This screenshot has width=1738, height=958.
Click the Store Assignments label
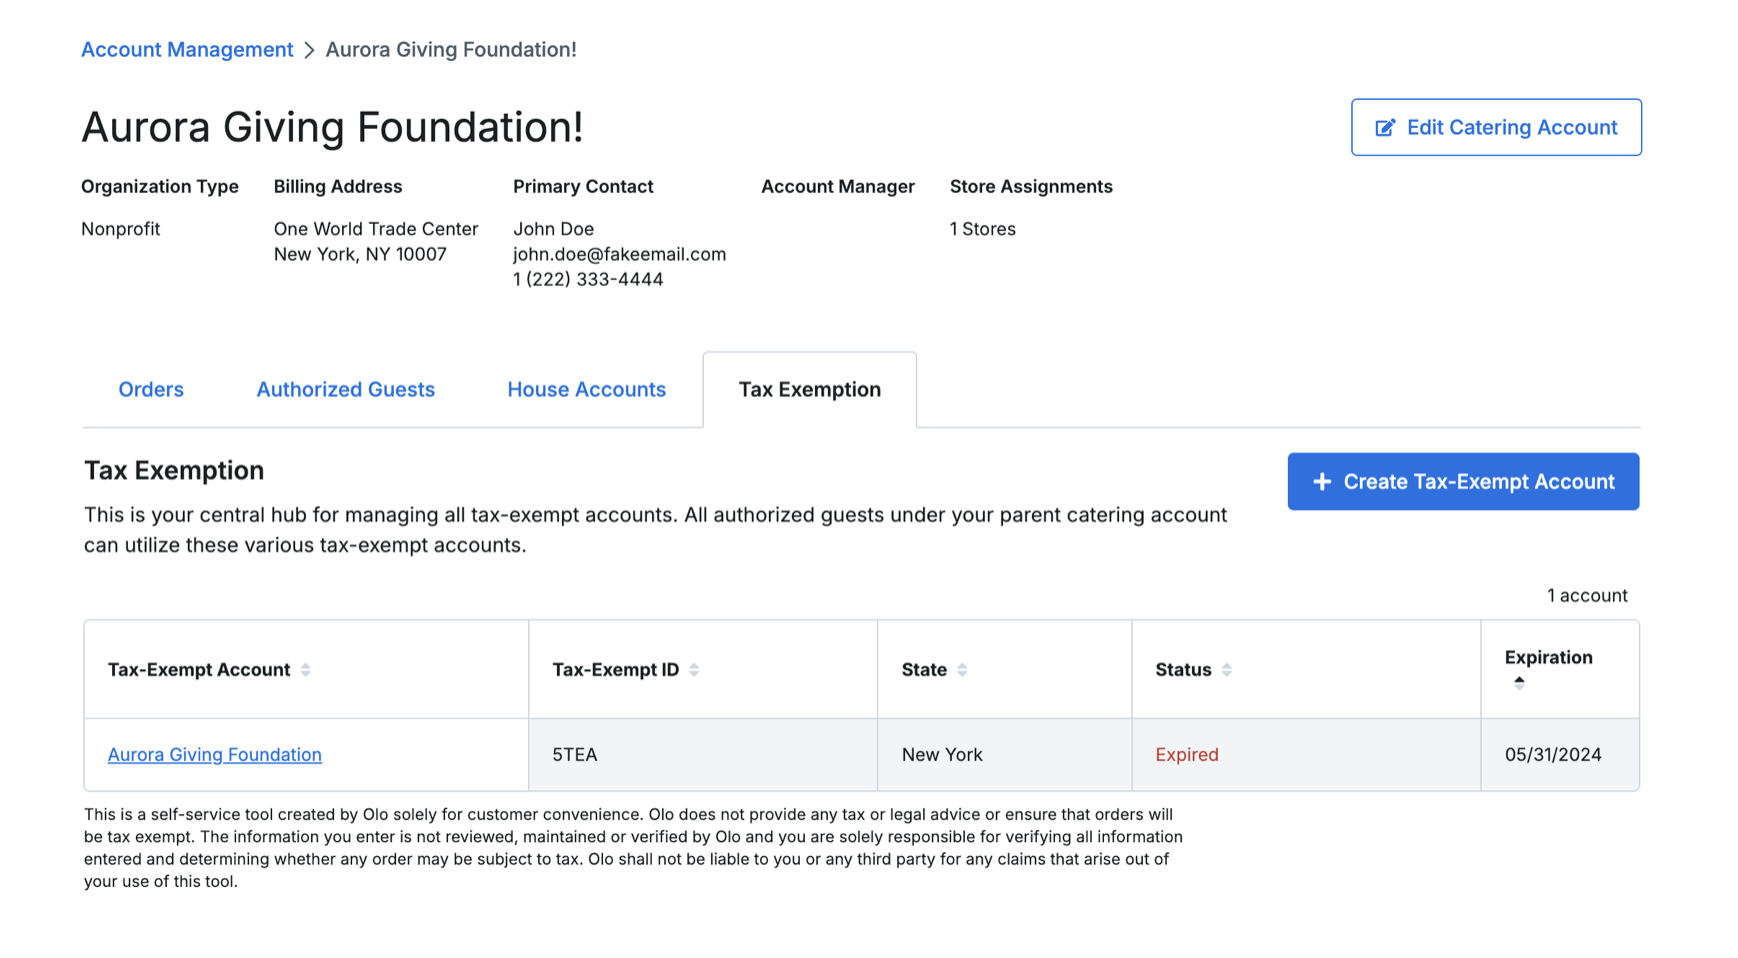(x=1031, y=186)
